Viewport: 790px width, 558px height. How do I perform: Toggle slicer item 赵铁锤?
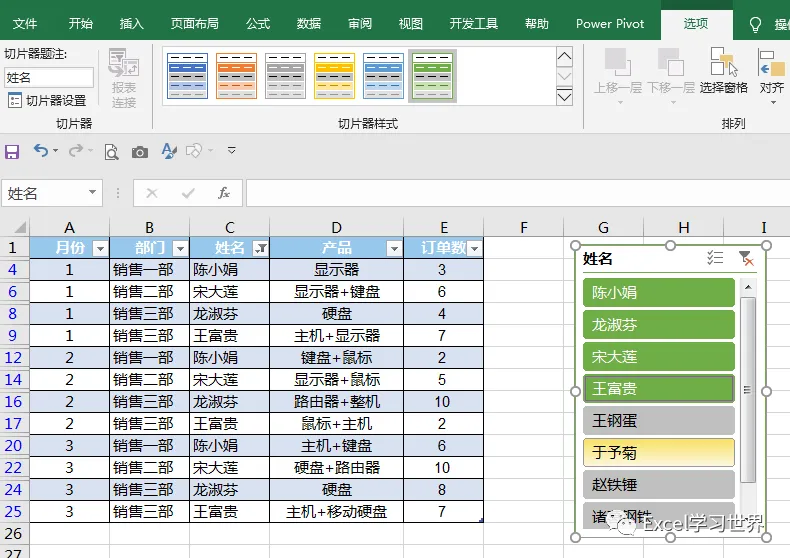pyautogui.click(x=659, y=484)
